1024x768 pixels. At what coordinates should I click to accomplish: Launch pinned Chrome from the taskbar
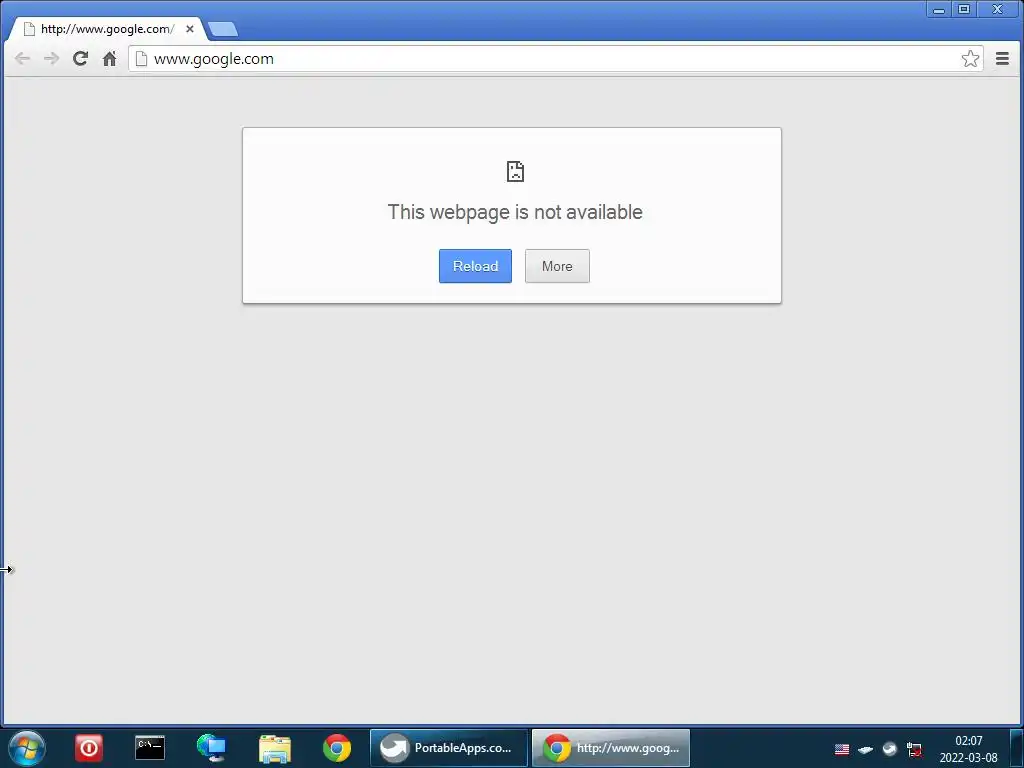337,748
